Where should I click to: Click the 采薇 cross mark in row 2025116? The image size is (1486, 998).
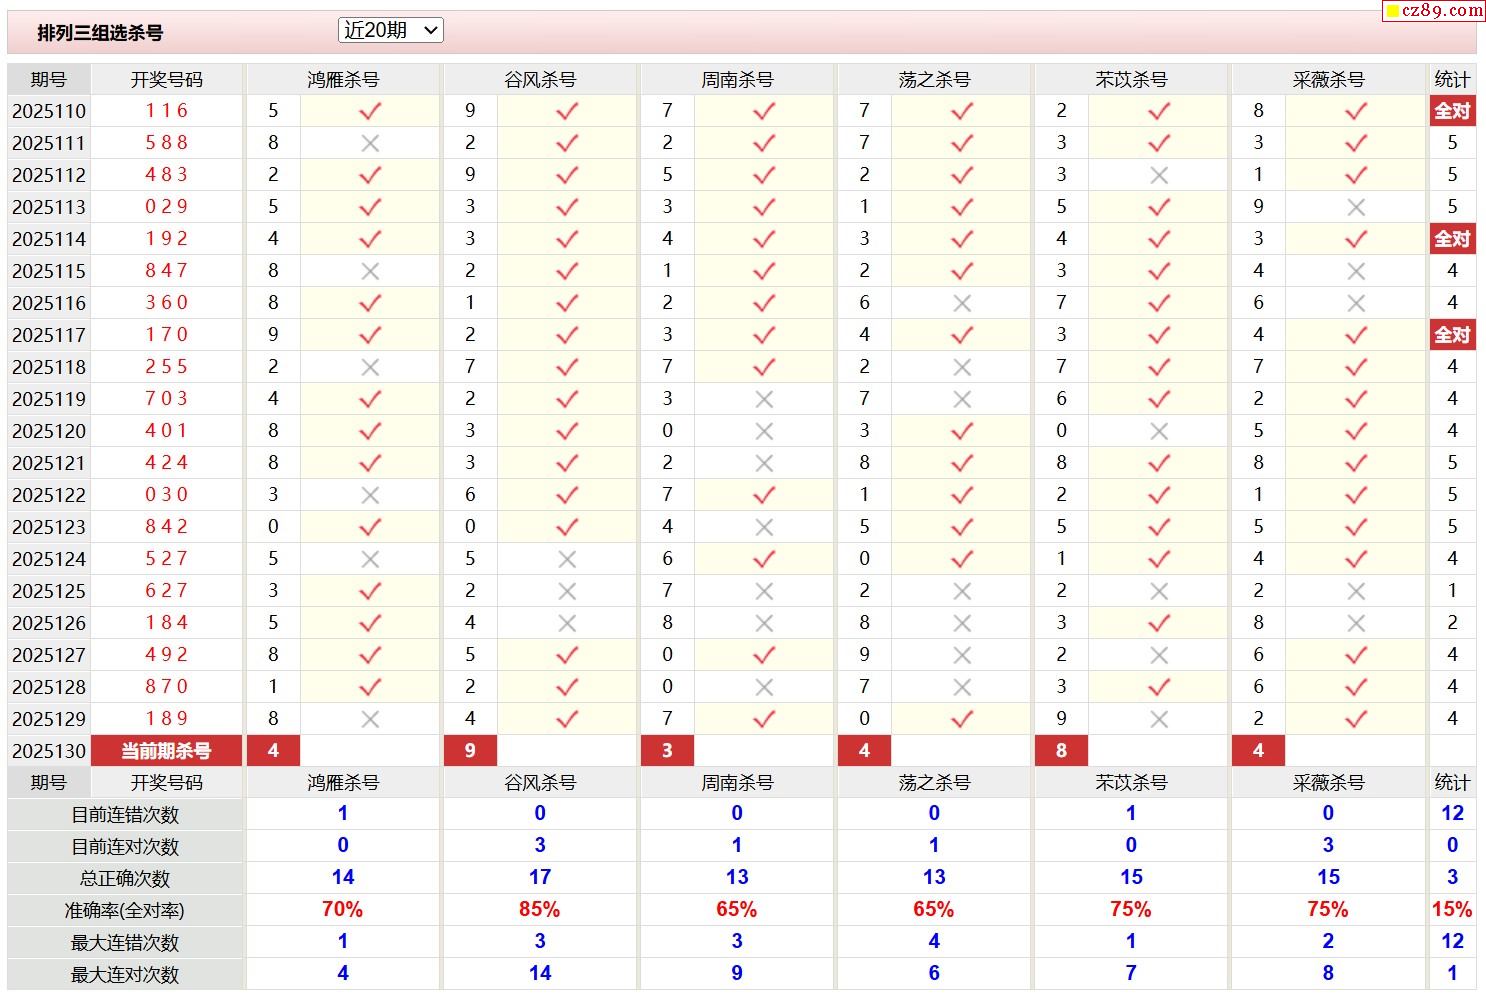pos(1356,303)
